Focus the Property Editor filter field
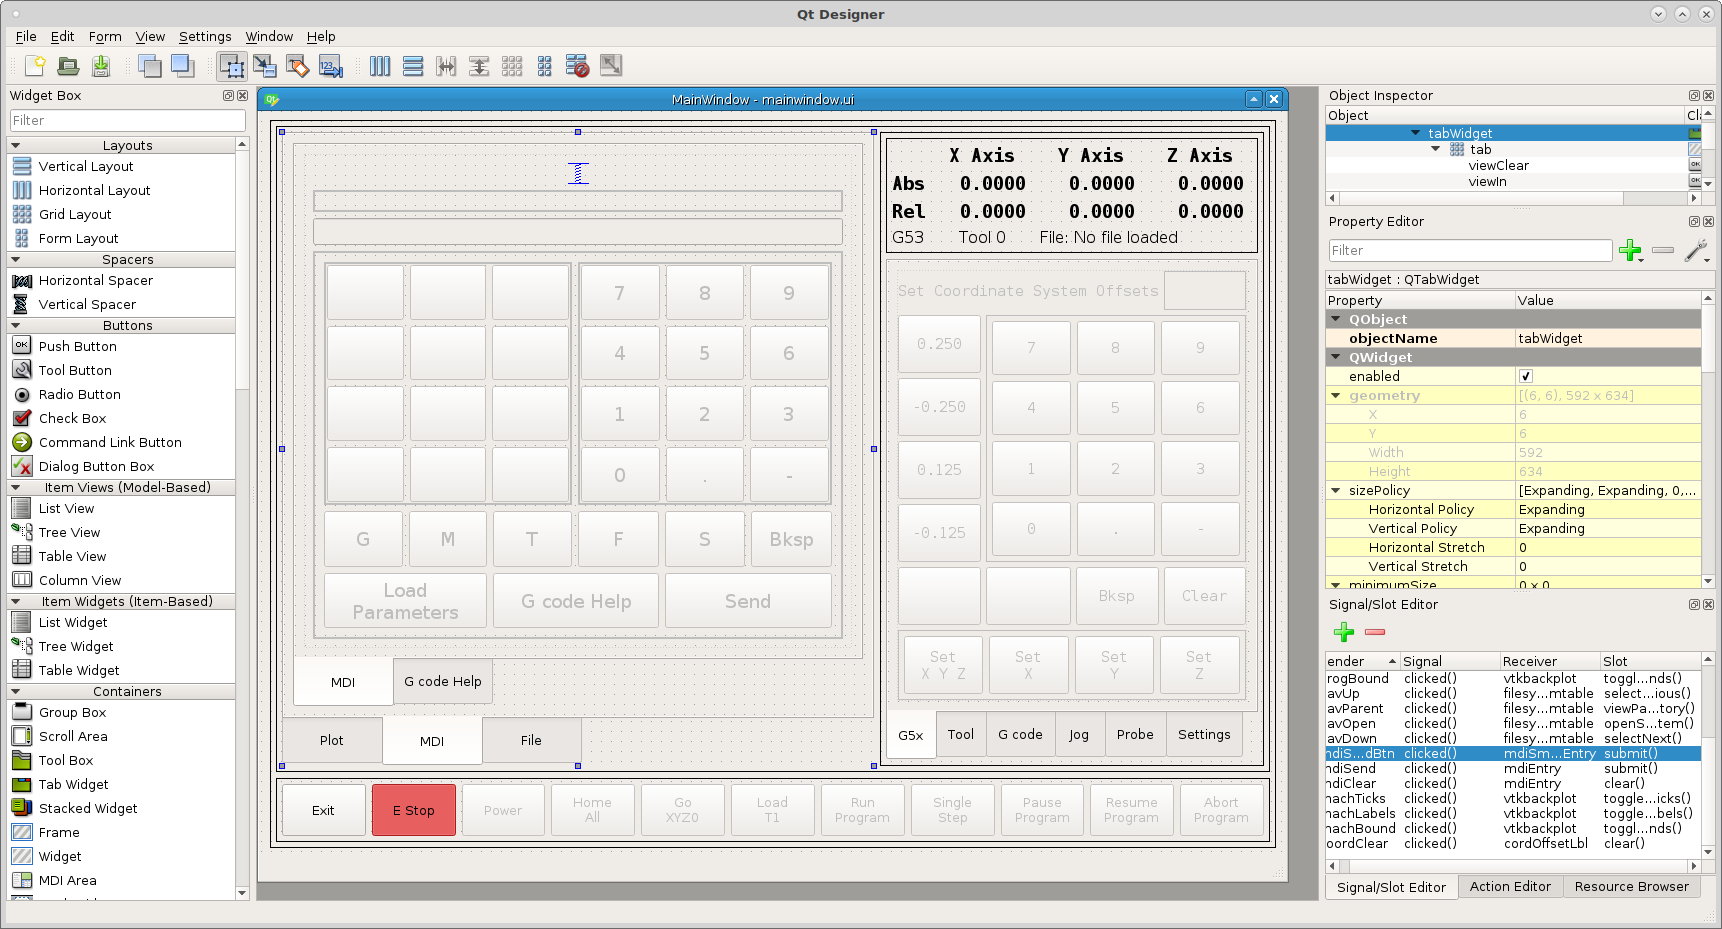 (1470, 250)
